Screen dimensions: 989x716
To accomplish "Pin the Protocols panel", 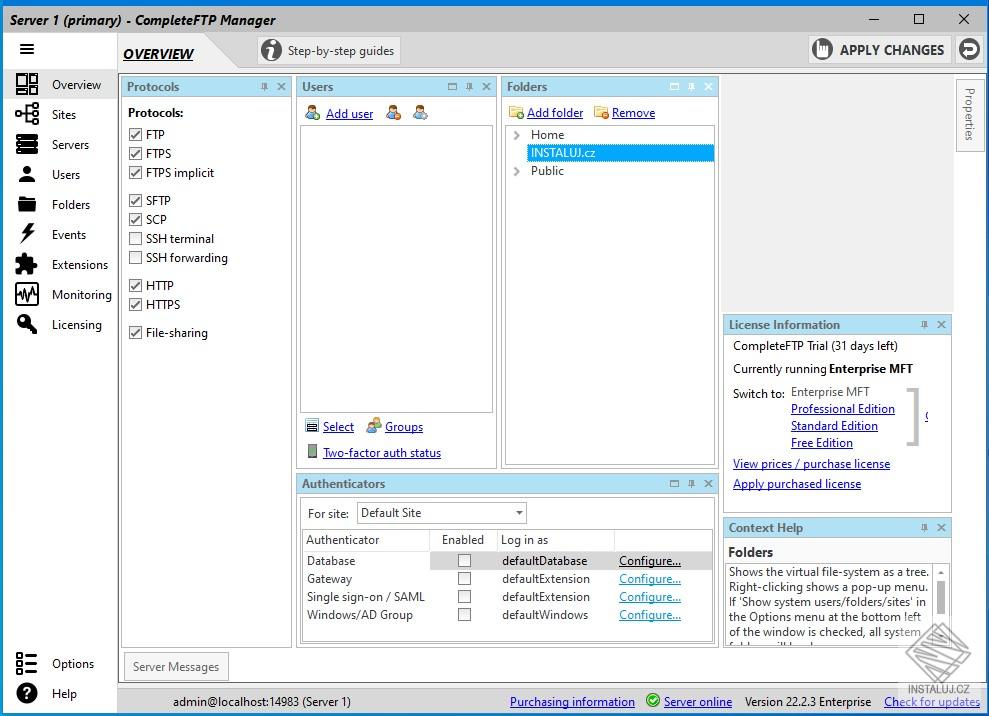I will [264, 87].
